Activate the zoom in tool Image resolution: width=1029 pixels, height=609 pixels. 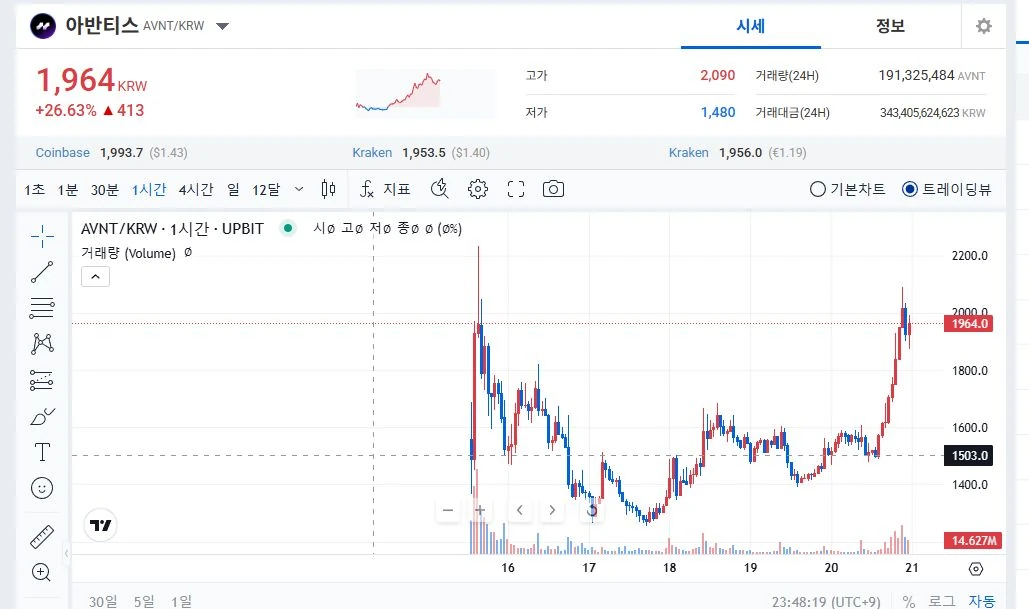[x=41, y=572]
